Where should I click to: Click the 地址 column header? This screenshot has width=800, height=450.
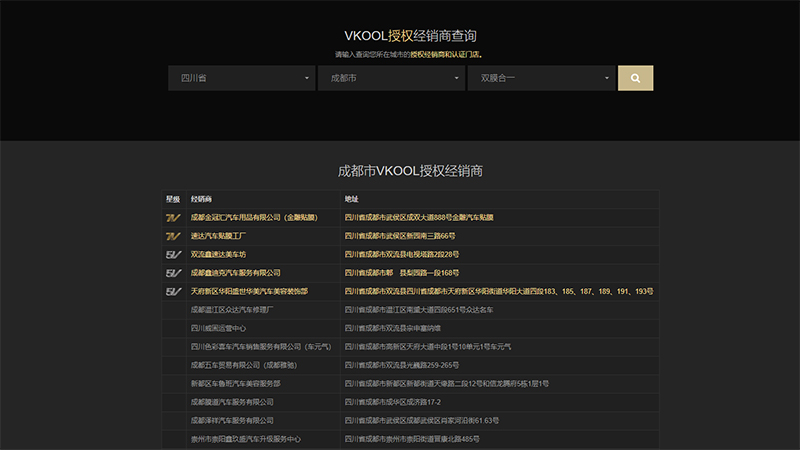(x=351, y=199)
